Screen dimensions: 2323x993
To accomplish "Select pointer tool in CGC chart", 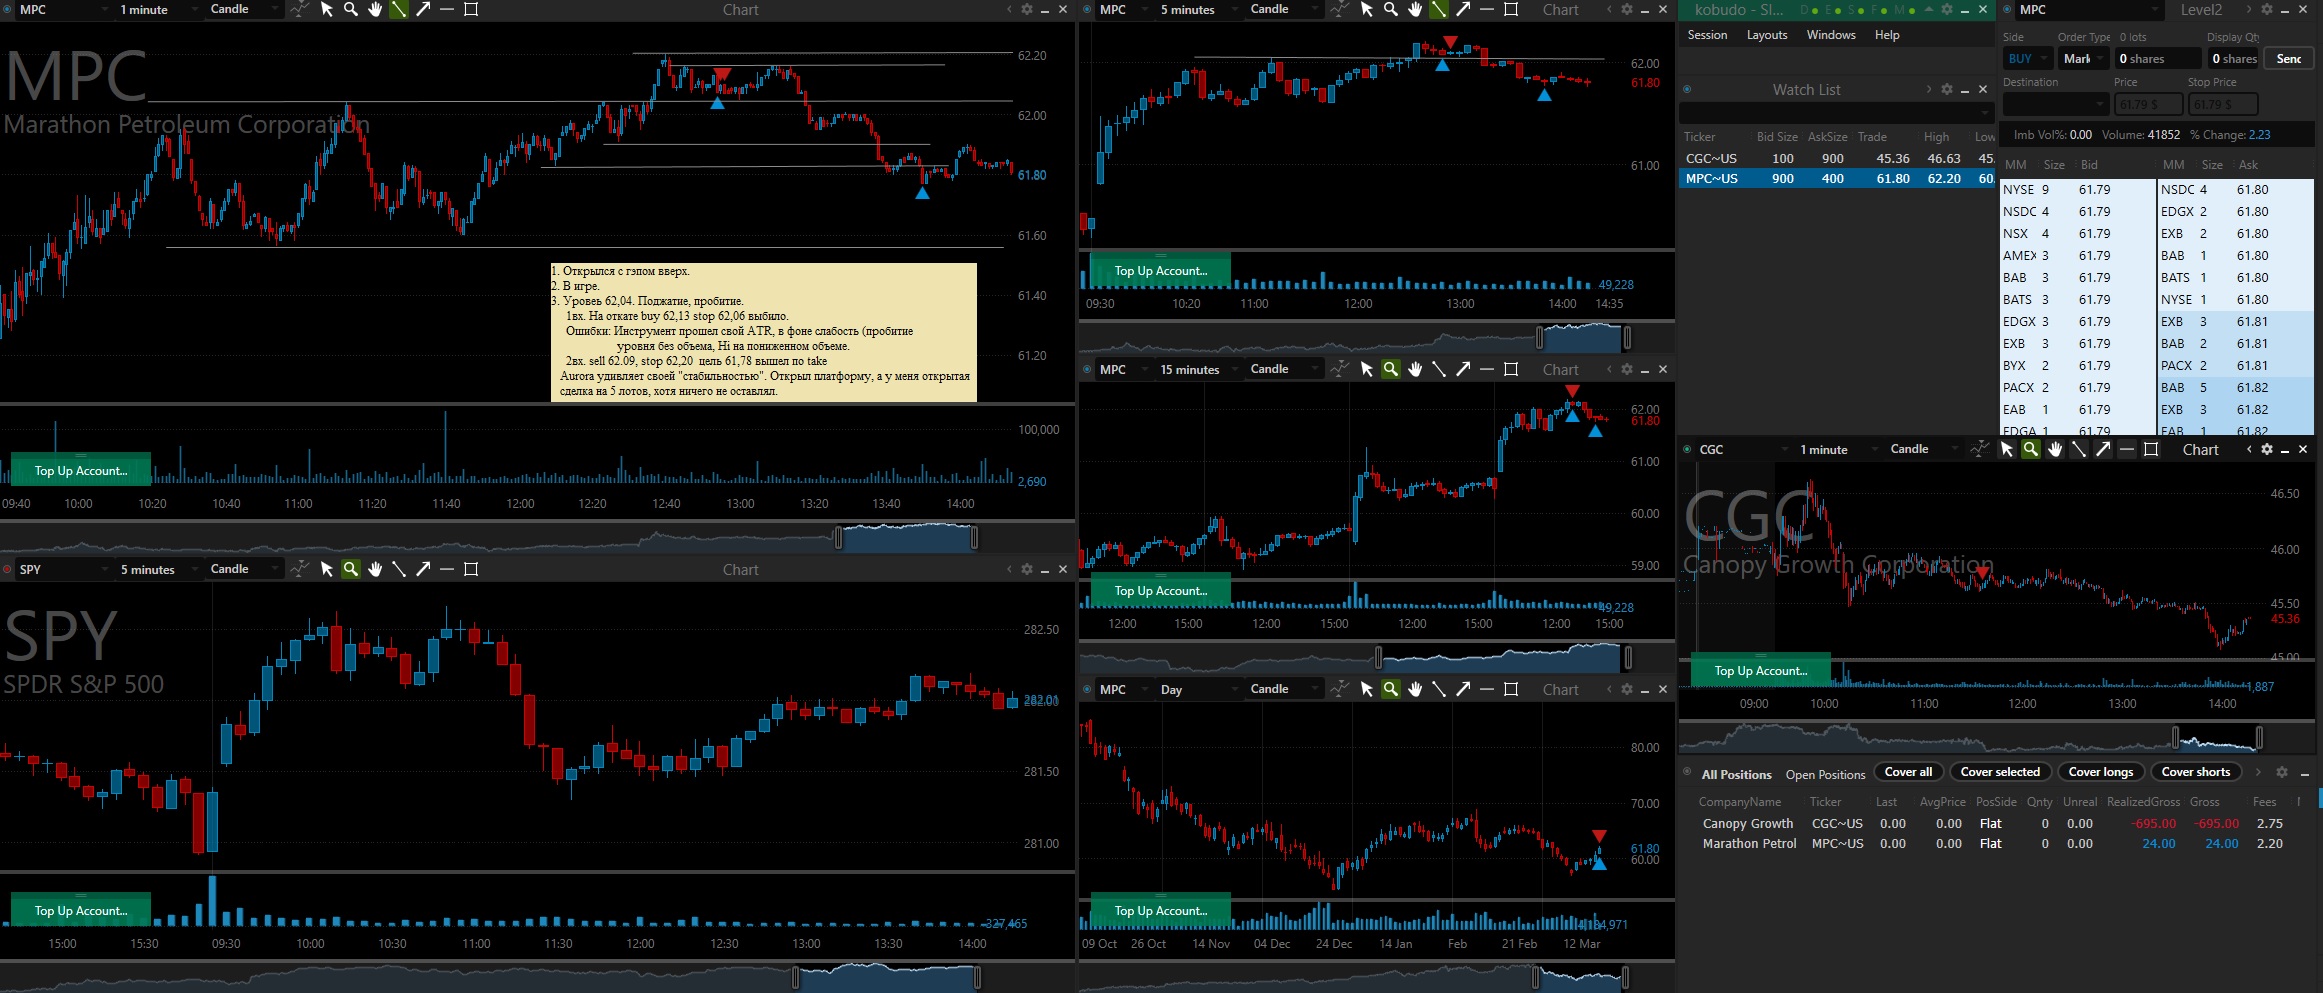I will pyautogui.click(x=2007, y=449).
